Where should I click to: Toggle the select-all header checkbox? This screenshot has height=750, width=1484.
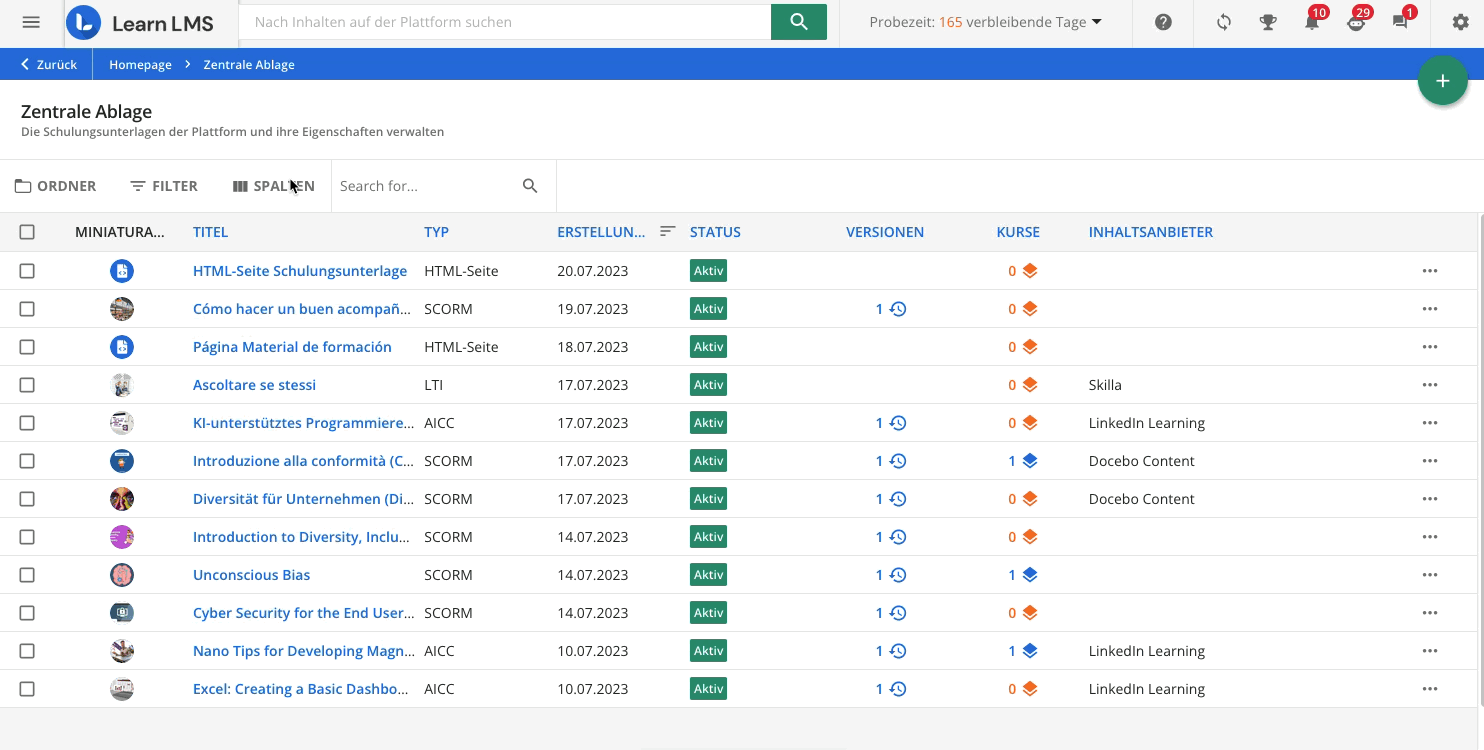[27, 232]
